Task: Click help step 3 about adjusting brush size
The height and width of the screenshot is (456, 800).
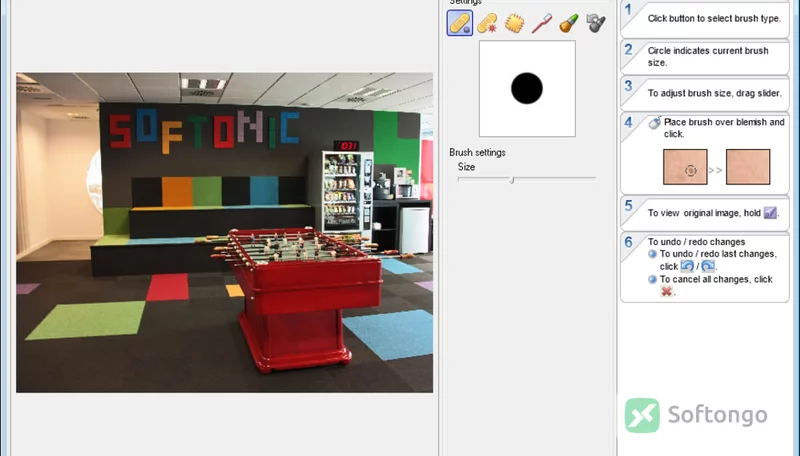Action: pos(705,93)
